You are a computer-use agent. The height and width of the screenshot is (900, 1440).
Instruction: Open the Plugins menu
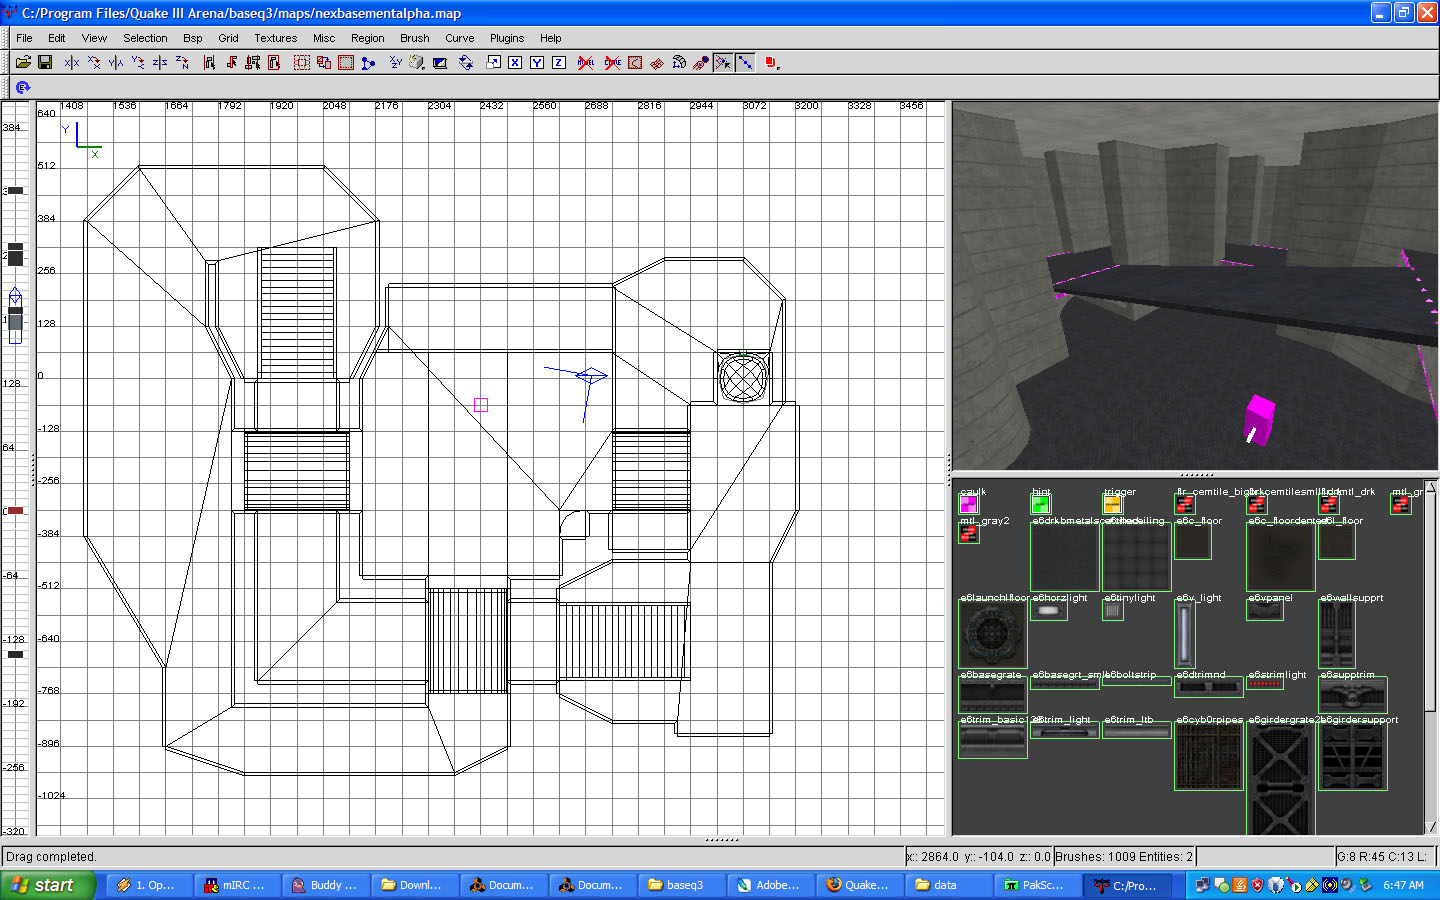point(507,38)
